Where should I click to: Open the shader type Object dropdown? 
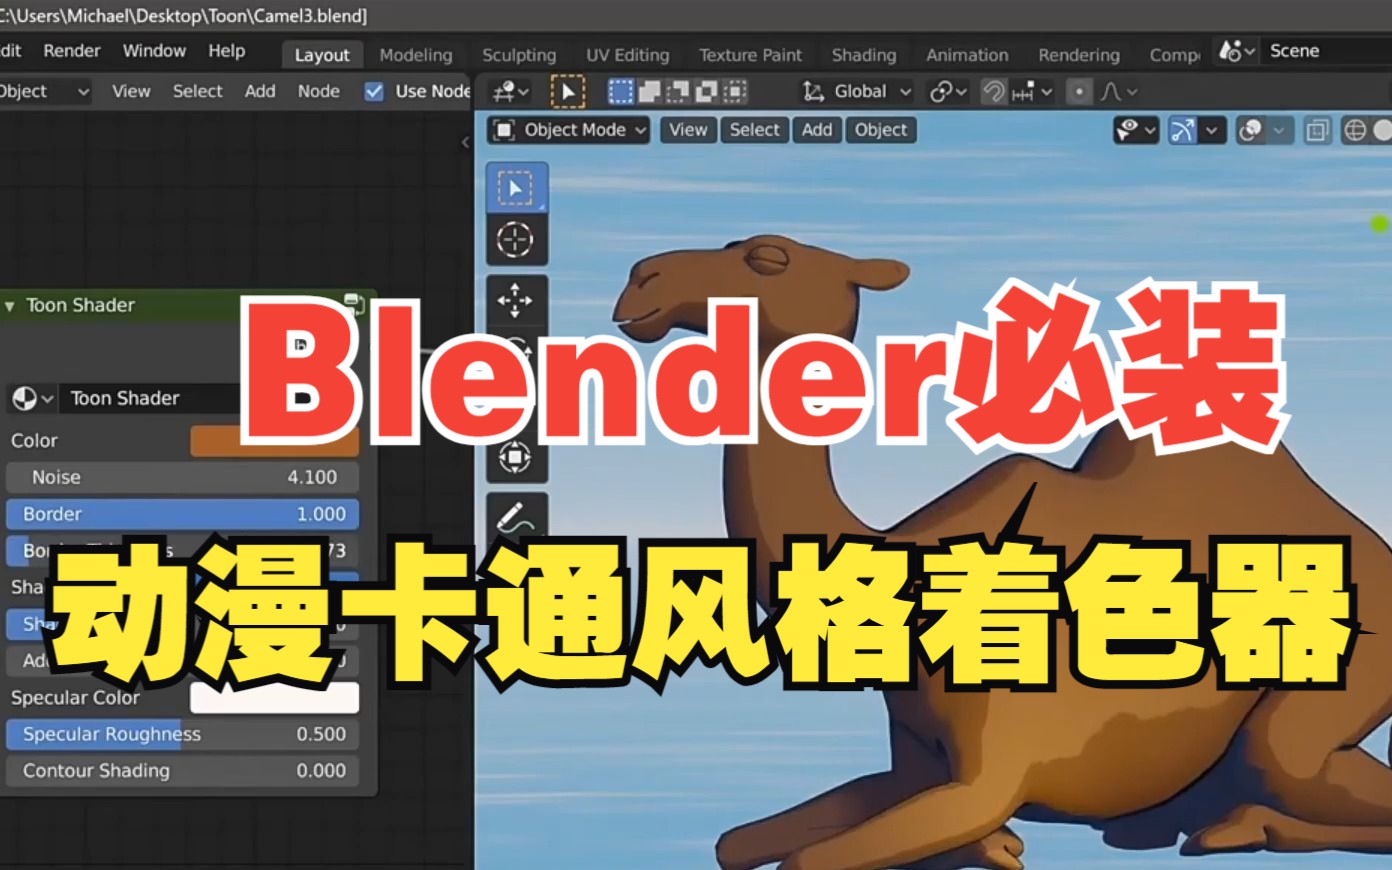click(x=44, y=92)
